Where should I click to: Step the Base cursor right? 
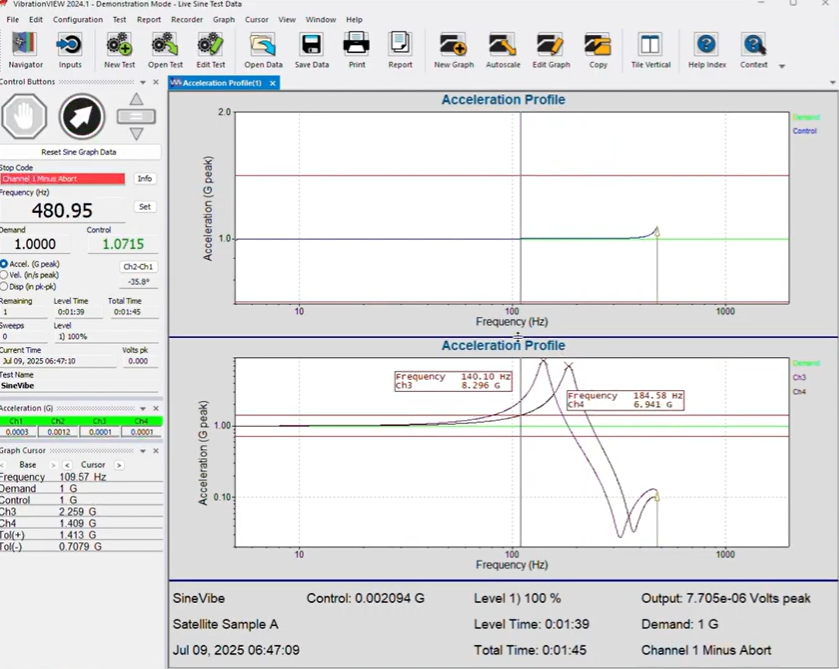(52, 465)
